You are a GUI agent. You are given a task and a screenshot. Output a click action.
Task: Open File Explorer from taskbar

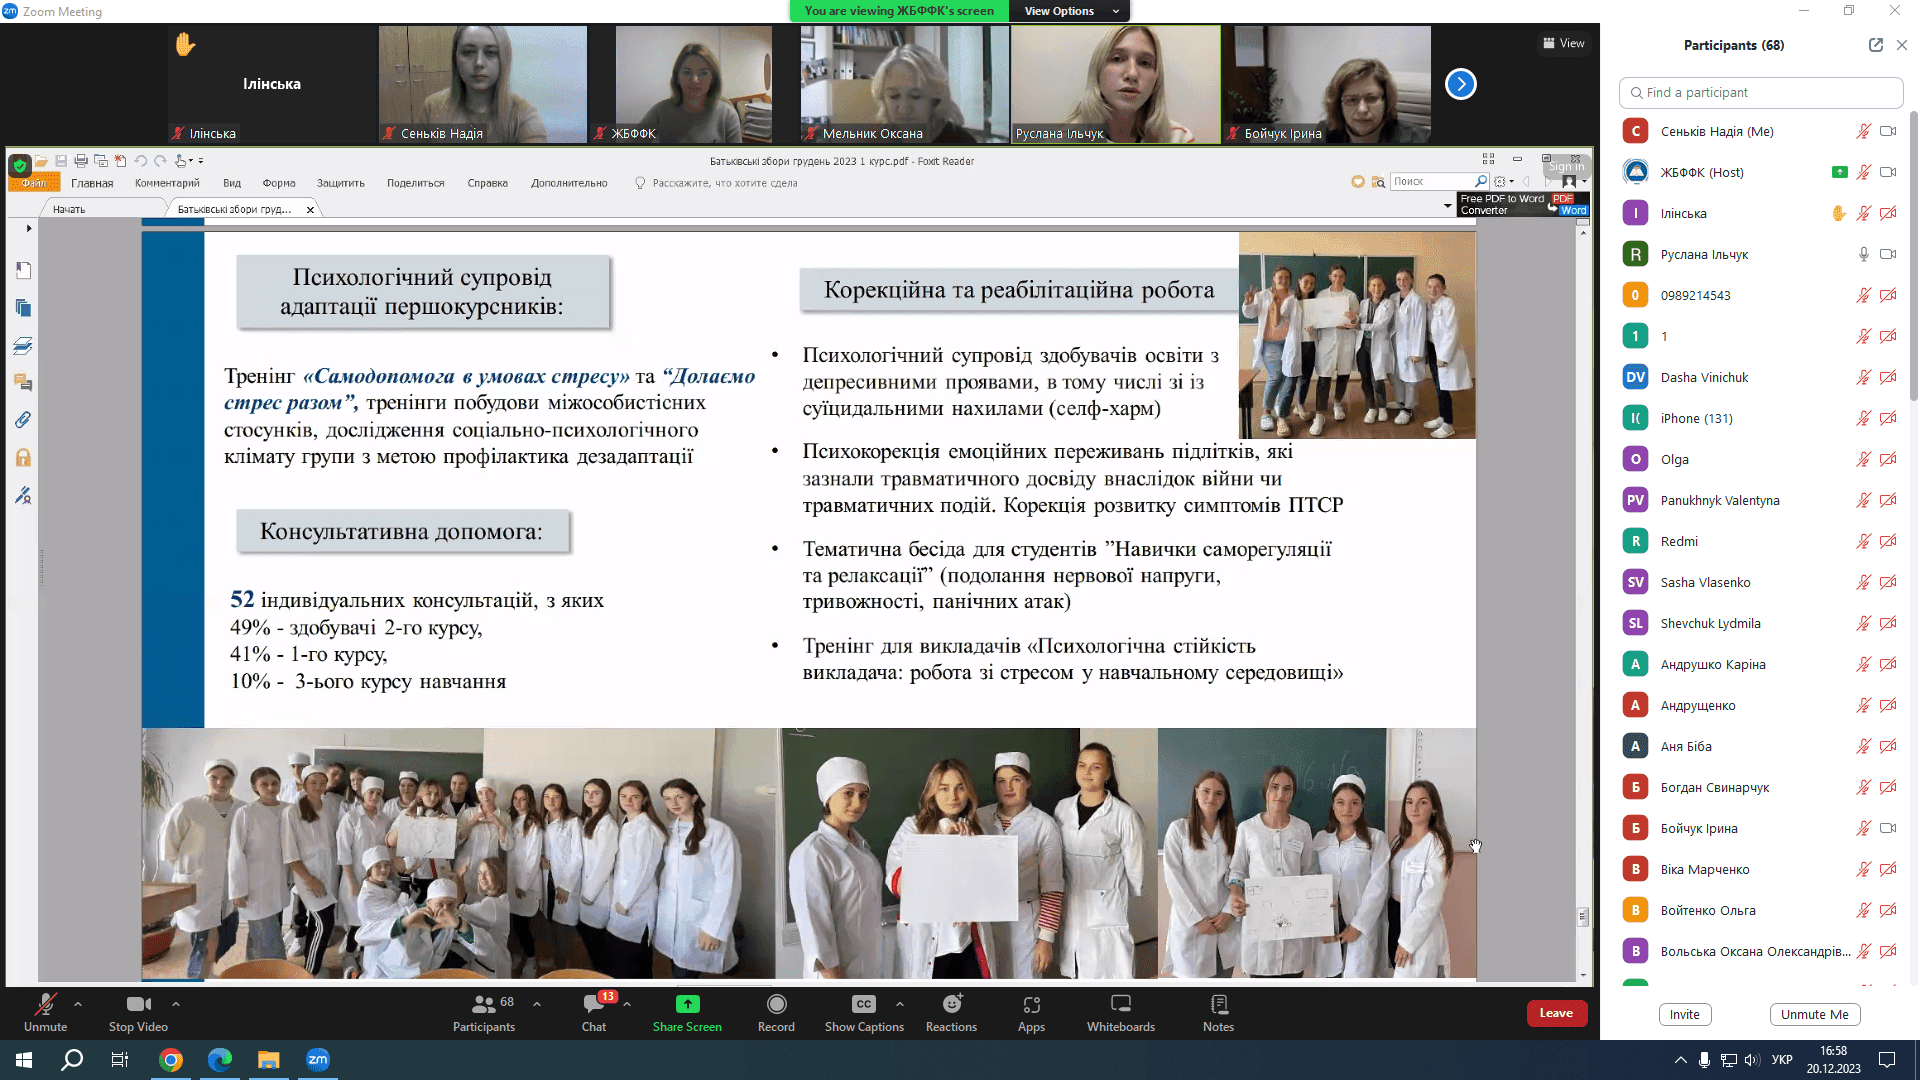pos(269,1060)
